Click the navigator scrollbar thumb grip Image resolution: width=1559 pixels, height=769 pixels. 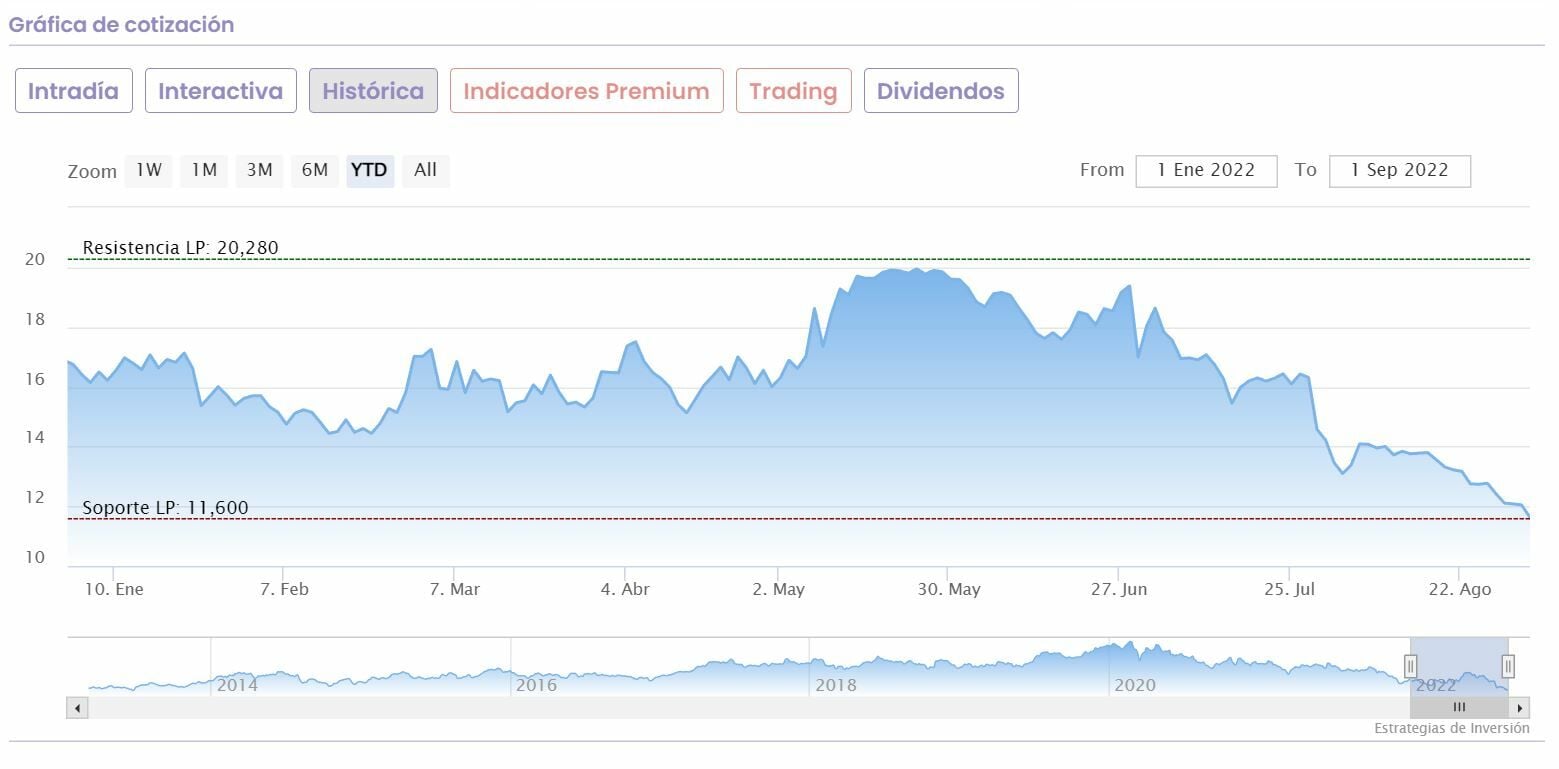(1459, 708)
